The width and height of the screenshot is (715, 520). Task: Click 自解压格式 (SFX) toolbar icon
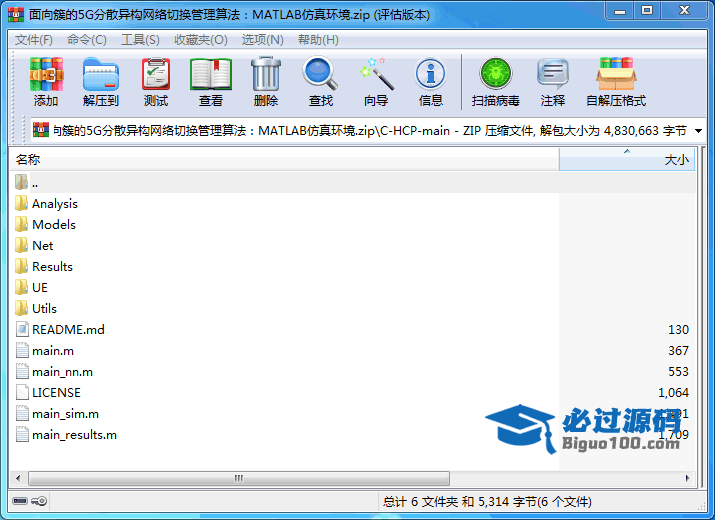(616, 74)
